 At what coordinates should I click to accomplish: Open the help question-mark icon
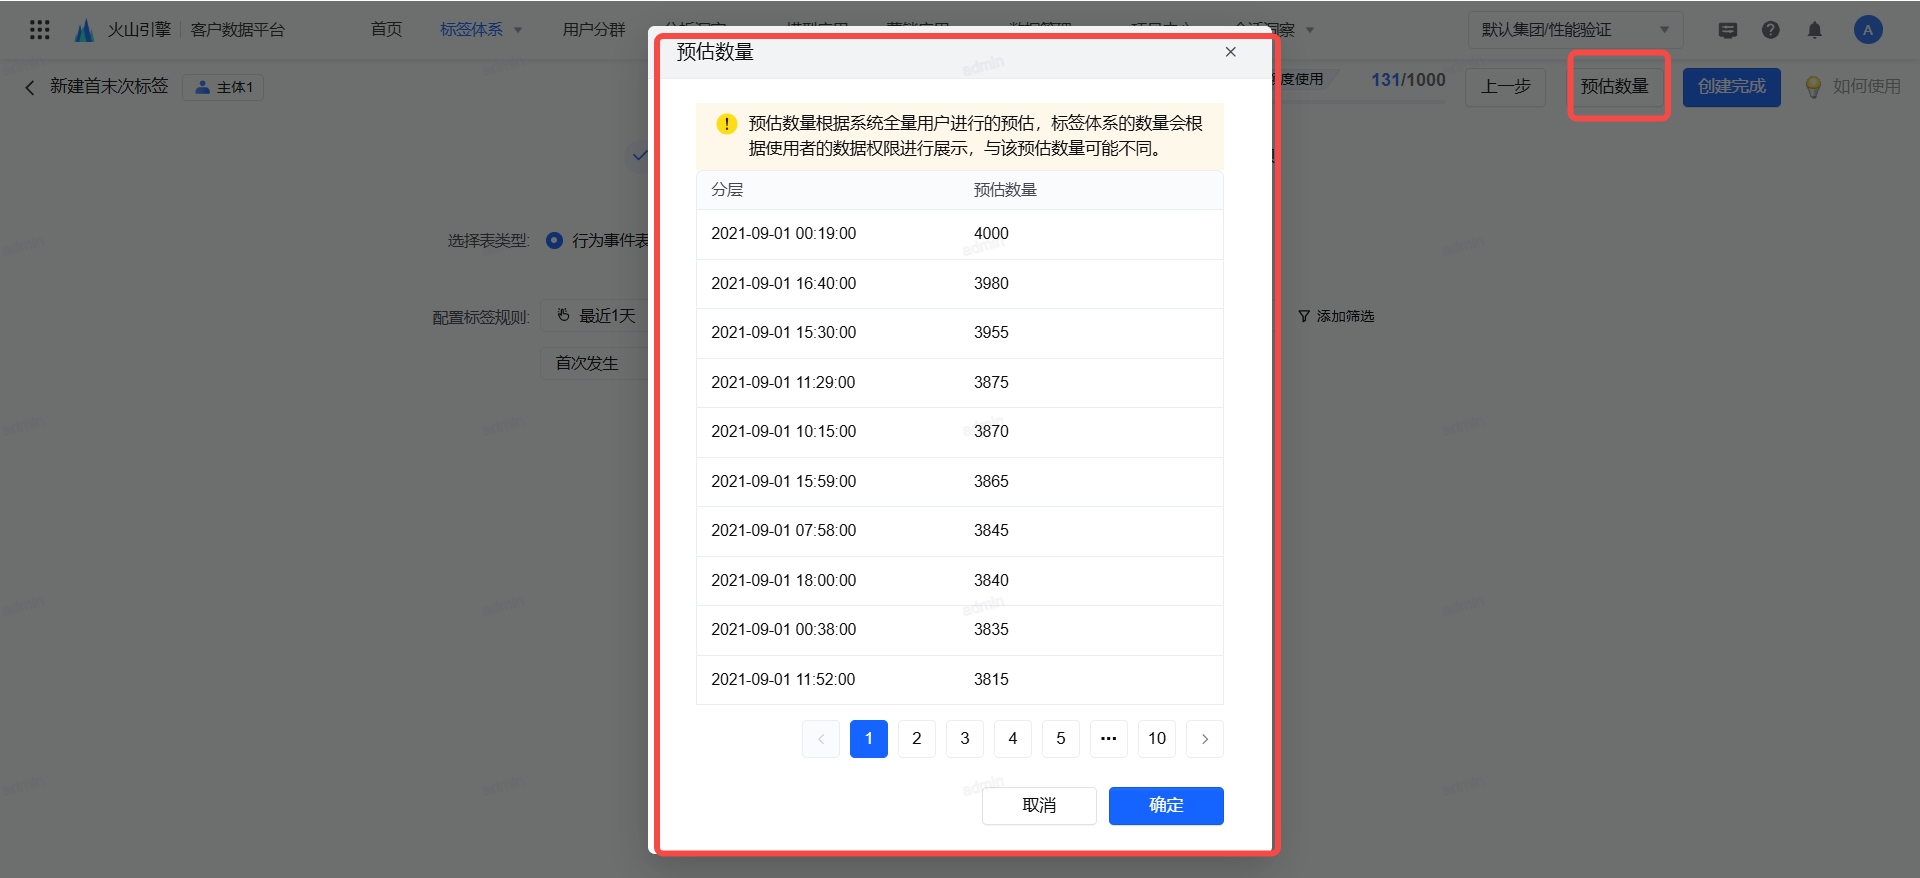click(x=1771, y=30)
